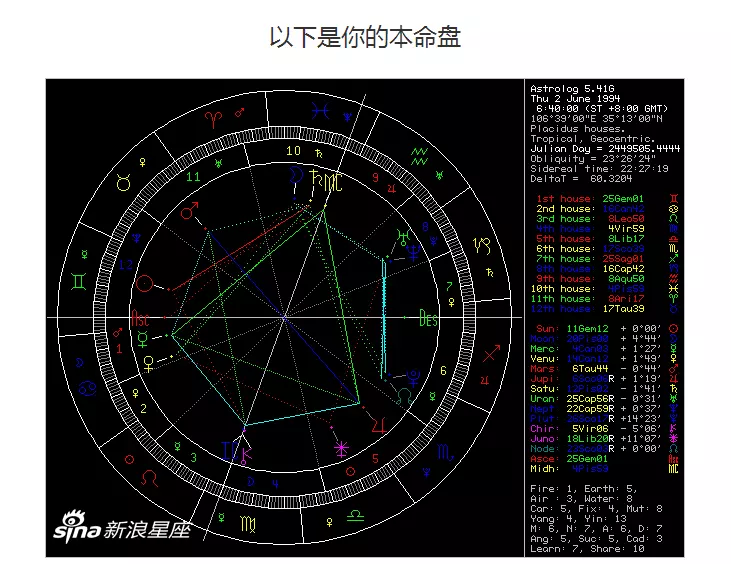Click house number 6 in the wheel

(443, 370)
